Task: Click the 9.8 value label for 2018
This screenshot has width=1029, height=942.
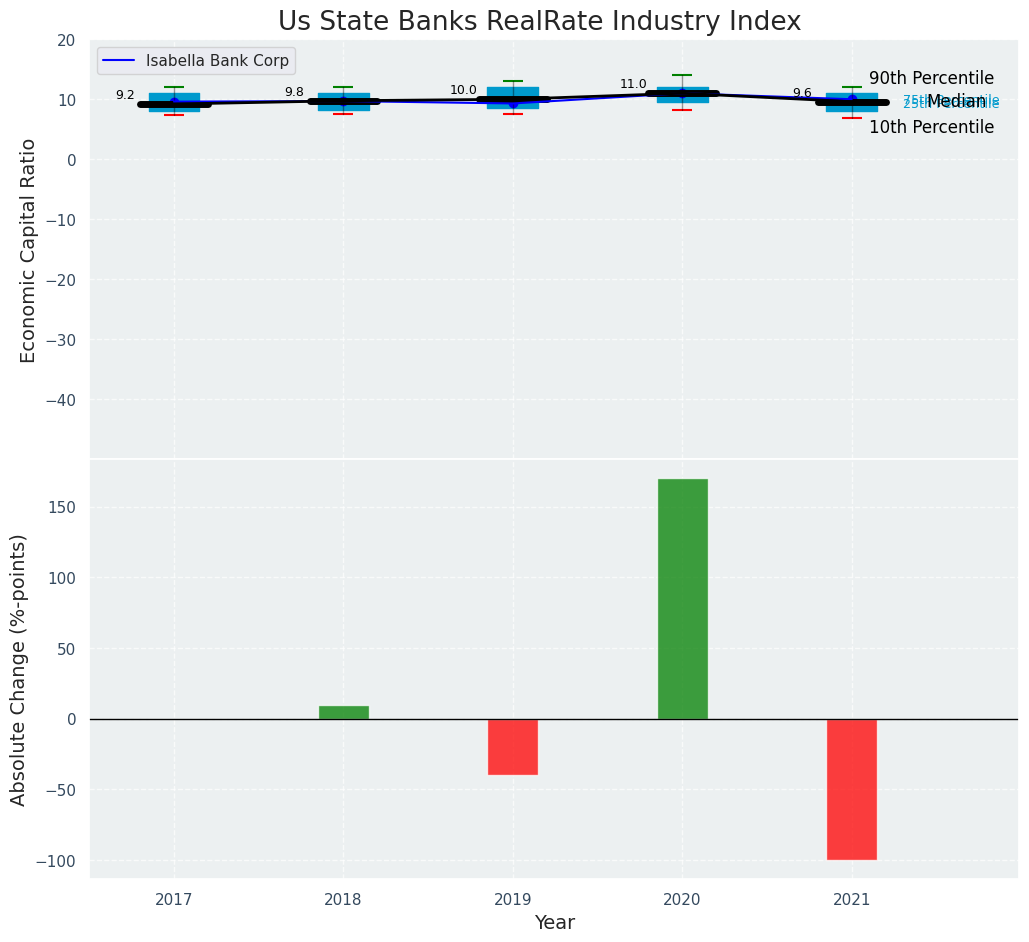Action: click(294, 92)
